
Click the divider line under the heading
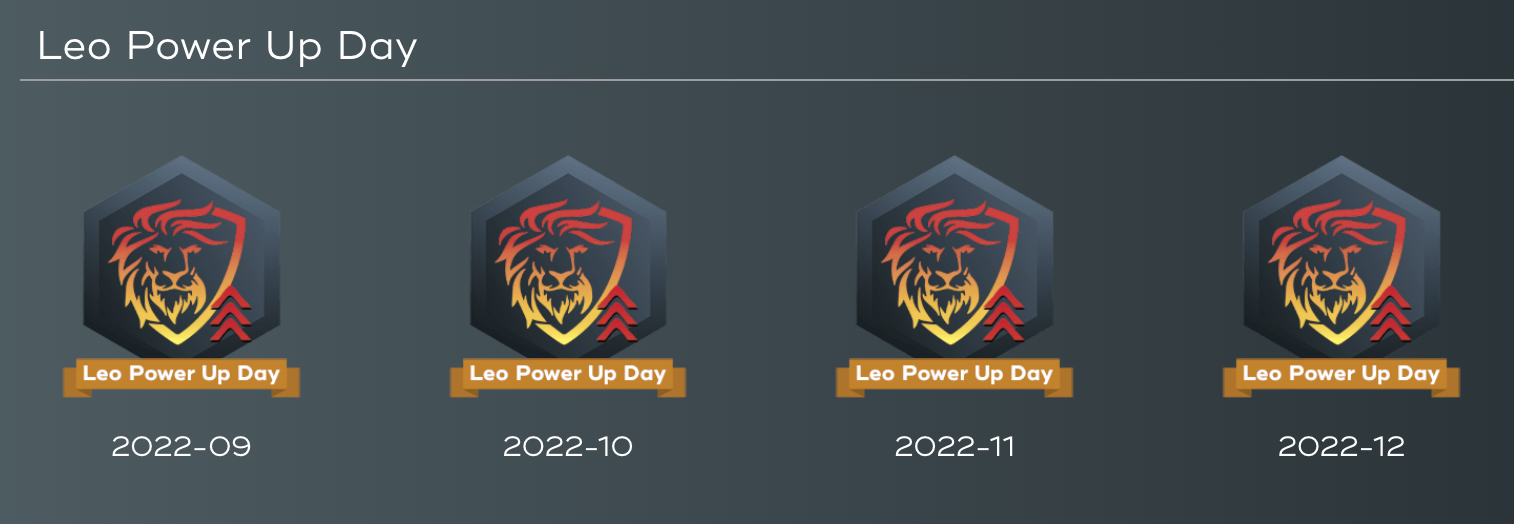[767, 79]
